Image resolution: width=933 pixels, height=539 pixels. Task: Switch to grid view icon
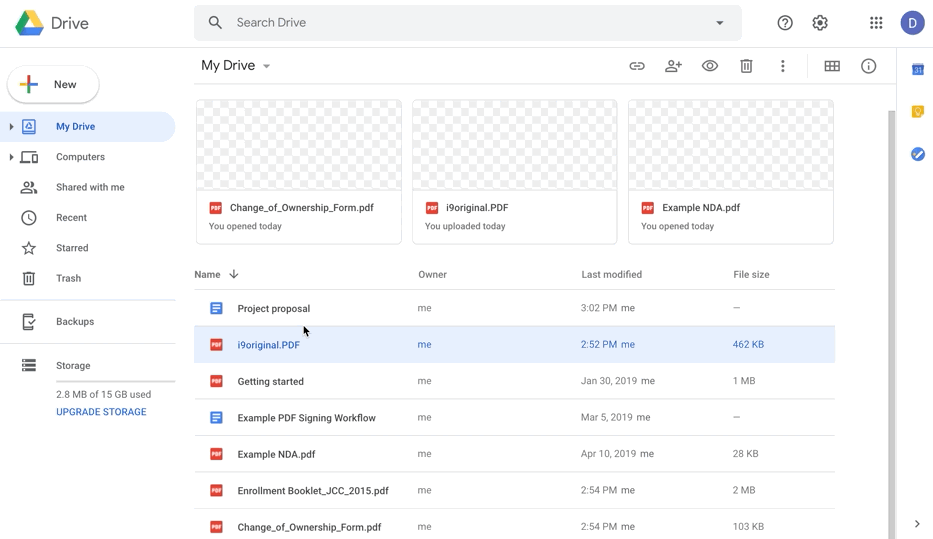pyautogui.click(x=832, y=66)
